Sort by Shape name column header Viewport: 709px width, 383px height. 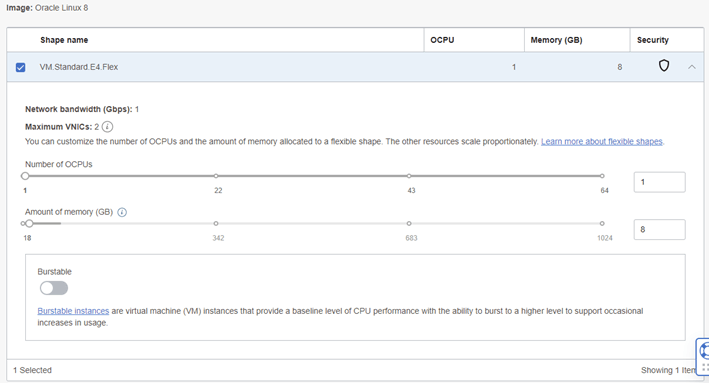[64, 40]
